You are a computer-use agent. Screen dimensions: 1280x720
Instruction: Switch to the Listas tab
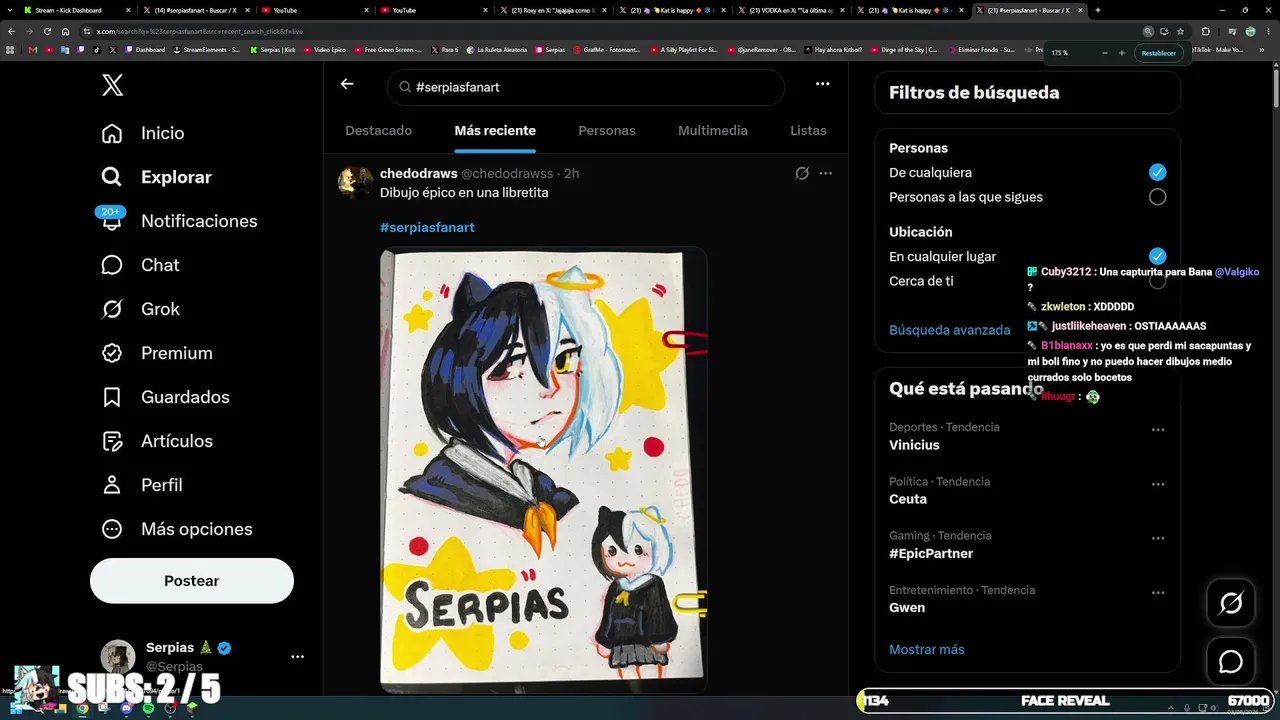point(808,131)
